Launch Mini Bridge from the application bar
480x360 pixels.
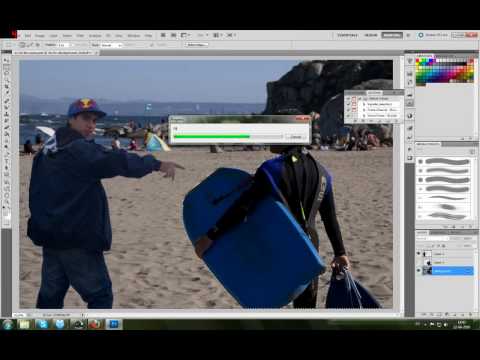coord(174,35)
